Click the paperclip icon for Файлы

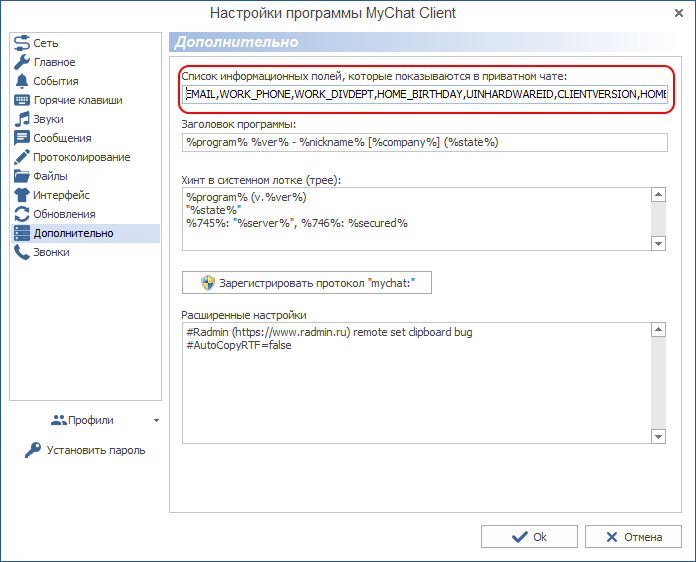(22, 176)
